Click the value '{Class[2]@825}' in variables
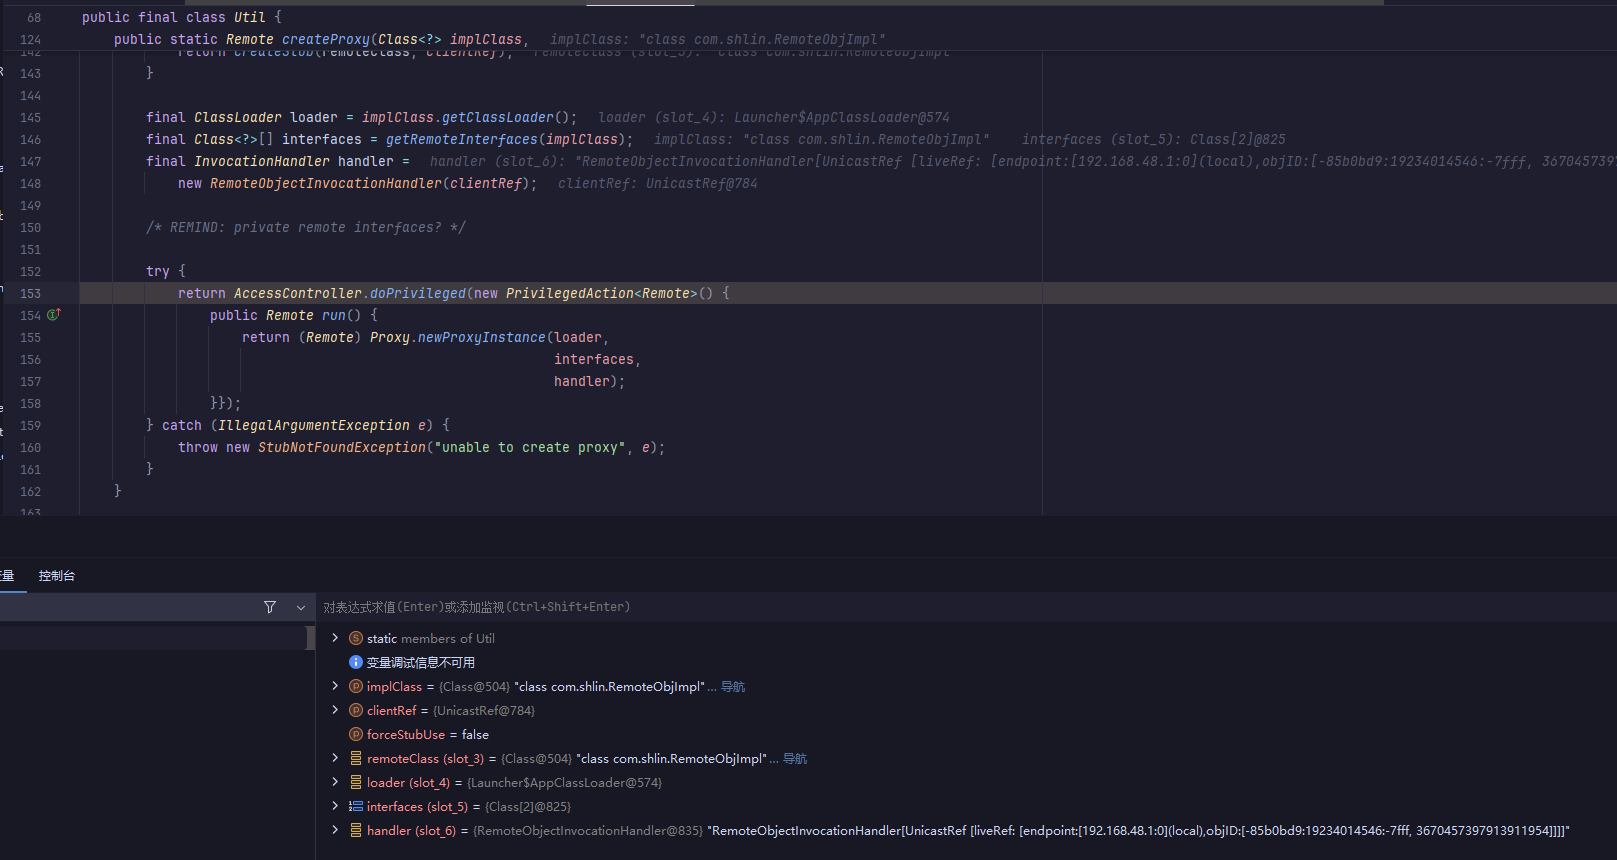The image size is (1617, 860). tap(528, 807)
